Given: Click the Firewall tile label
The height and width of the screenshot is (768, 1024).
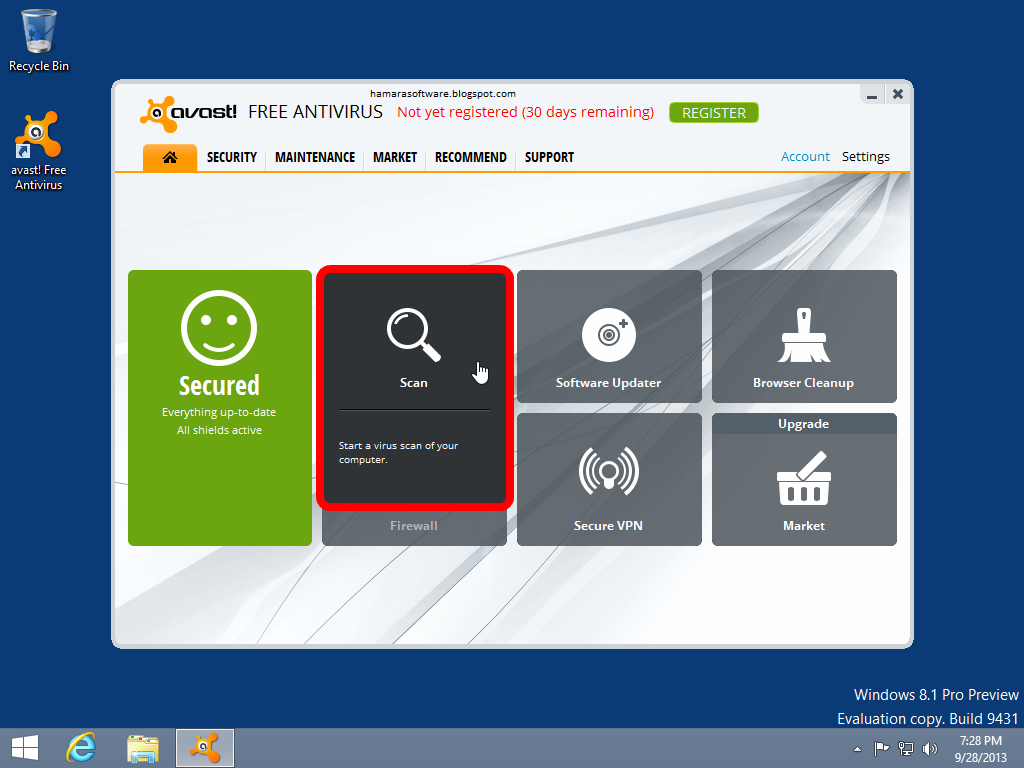Looking at the screenshot, I should pos(414,526).
